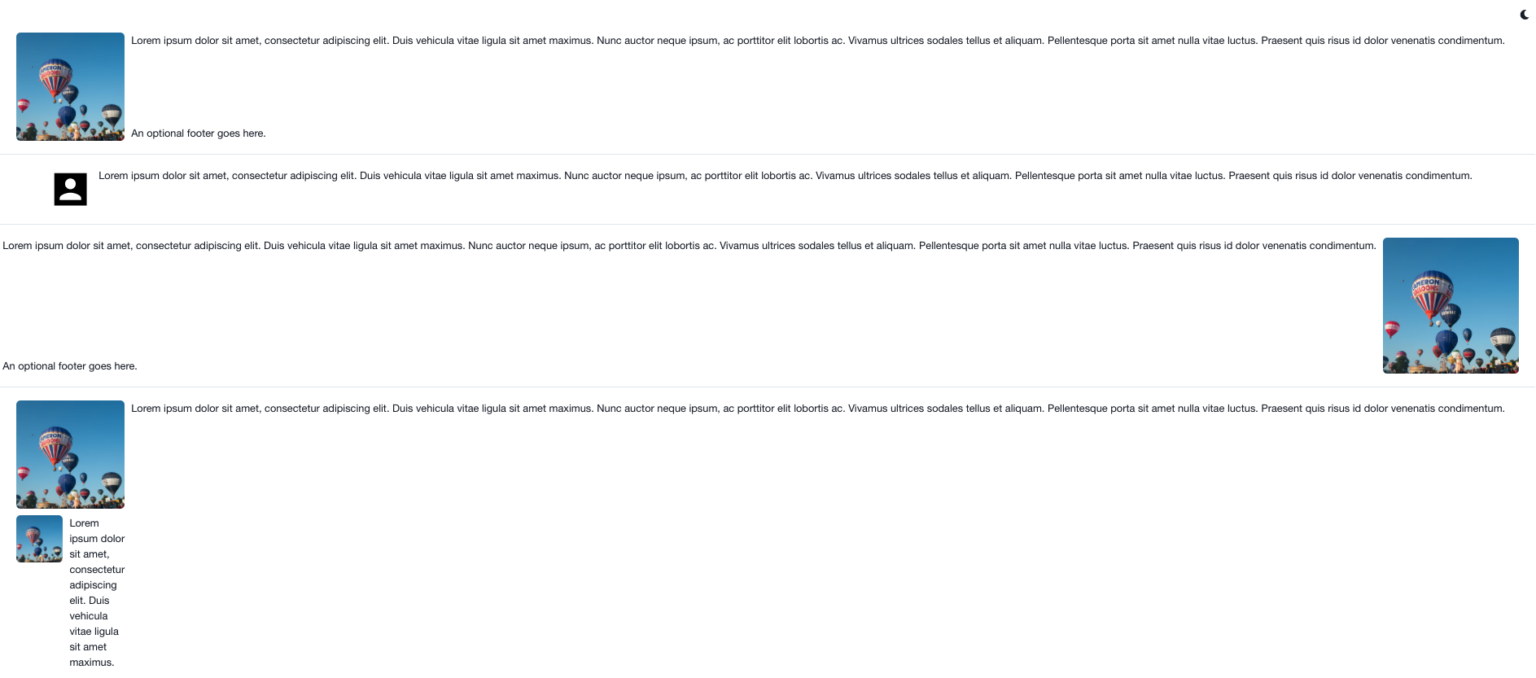Click the divider line under the right-aligned balloon
1536x678 pixels.
(768, 387)
